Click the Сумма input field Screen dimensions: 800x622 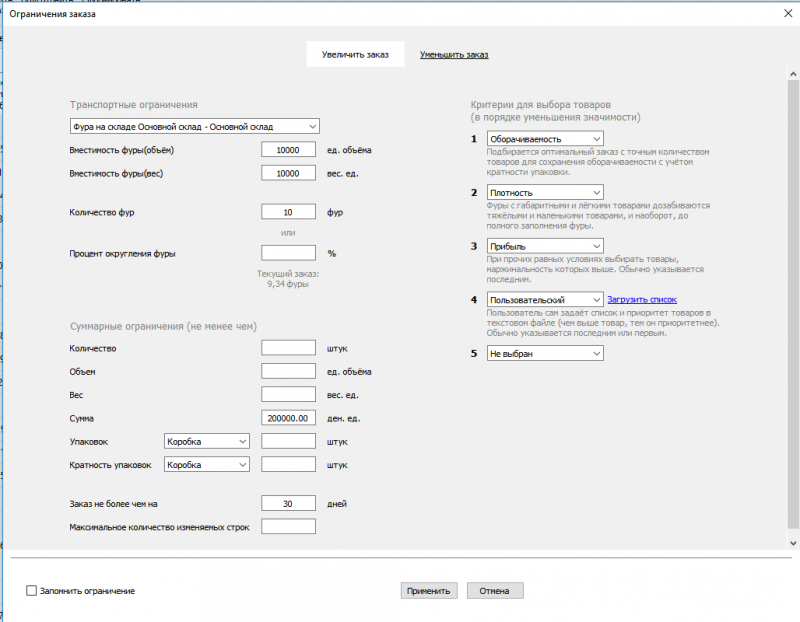288,417
